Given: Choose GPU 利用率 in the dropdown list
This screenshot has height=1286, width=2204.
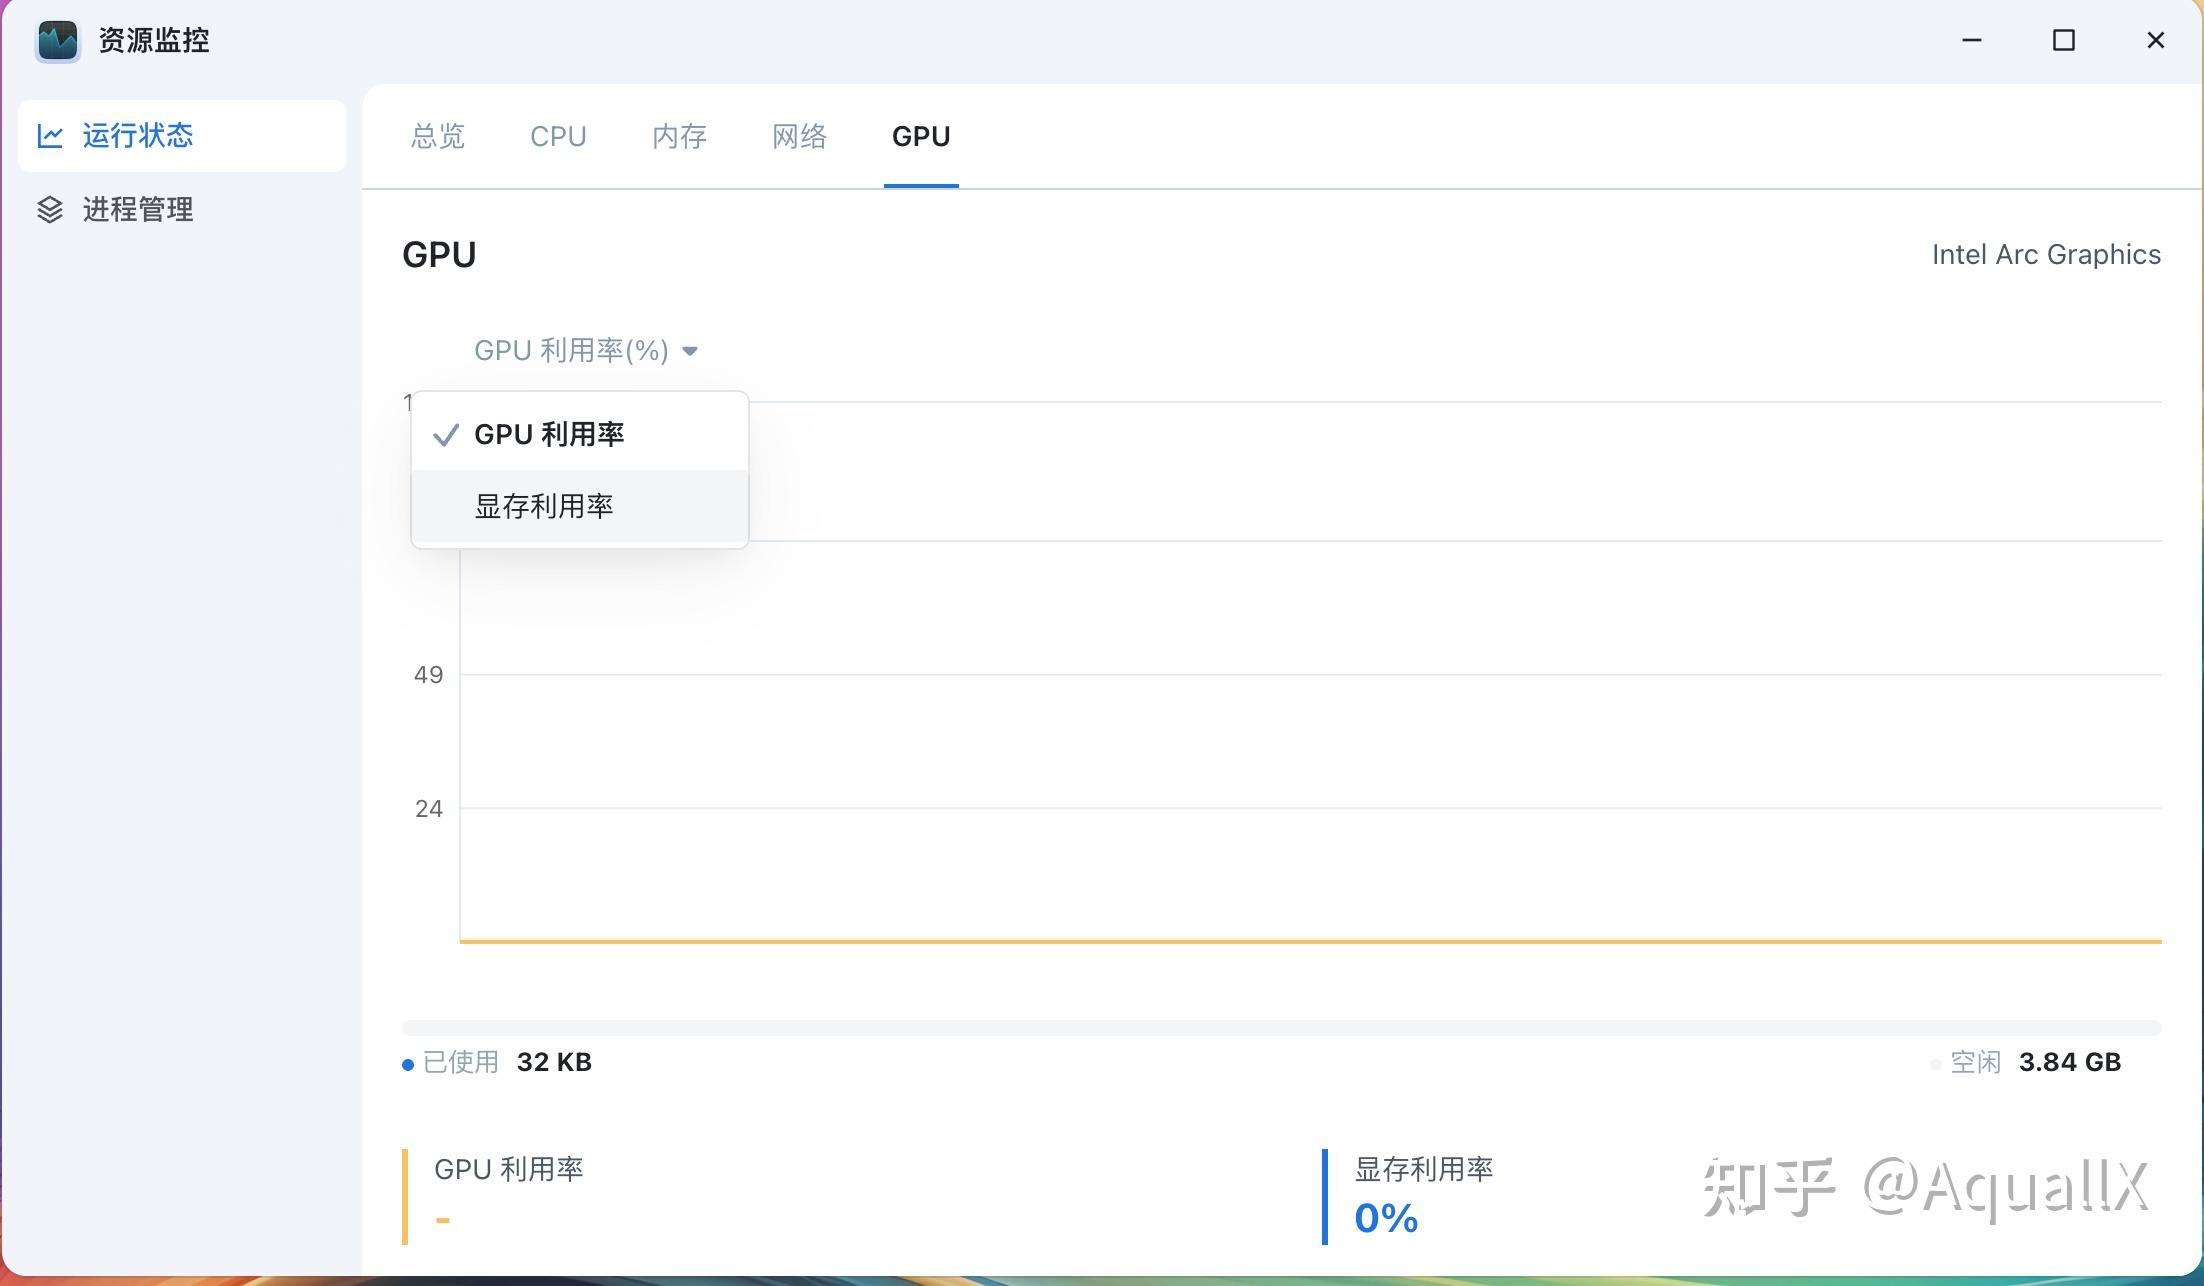Looking at the screenshot, I should [x=549, y=434].
